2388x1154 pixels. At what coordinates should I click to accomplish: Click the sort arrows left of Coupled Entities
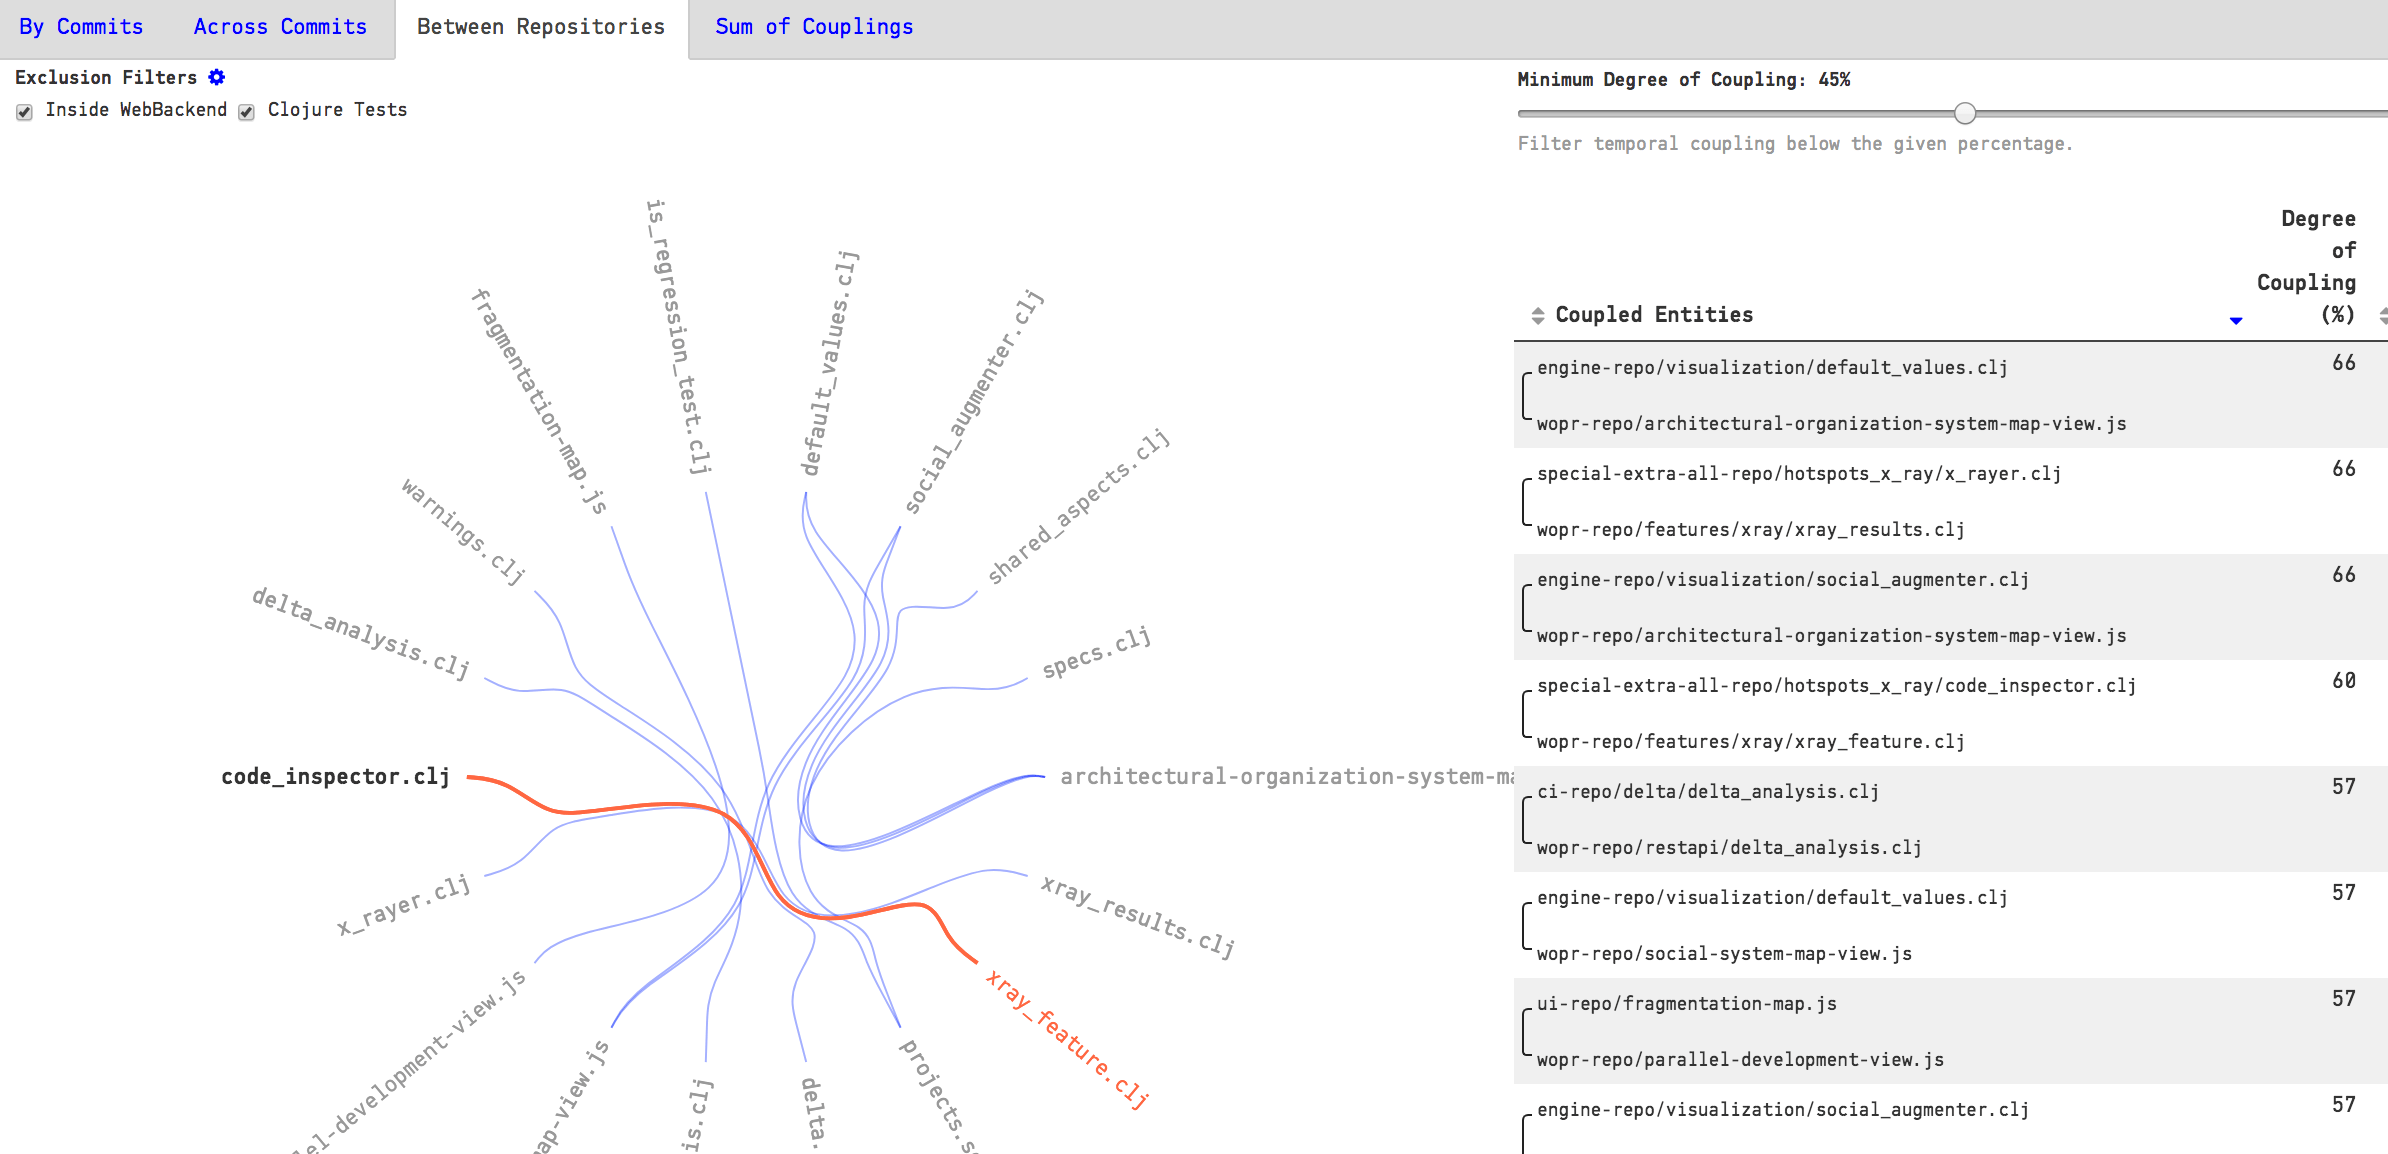click(1537, 315)
